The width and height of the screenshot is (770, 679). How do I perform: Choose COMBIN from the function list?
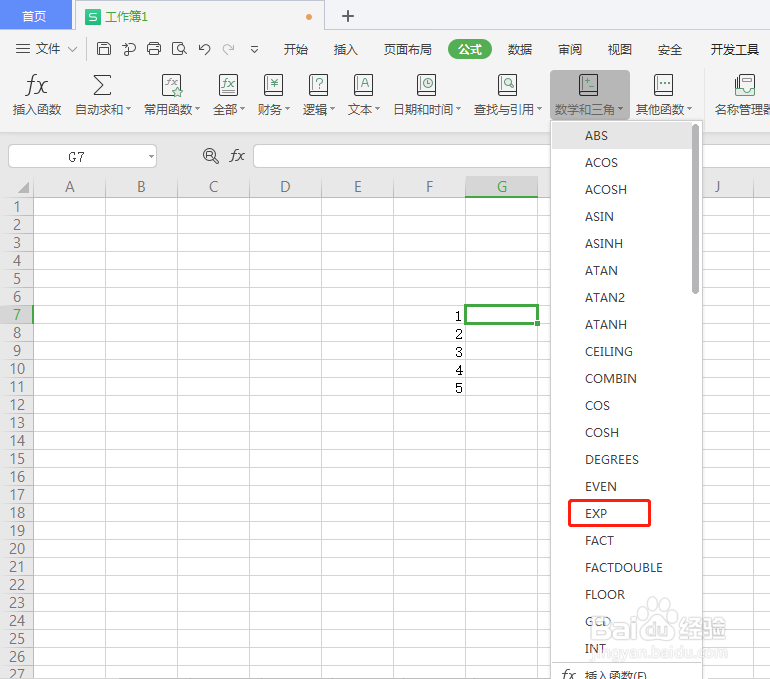pyautogui.click(x=622, y=379)
